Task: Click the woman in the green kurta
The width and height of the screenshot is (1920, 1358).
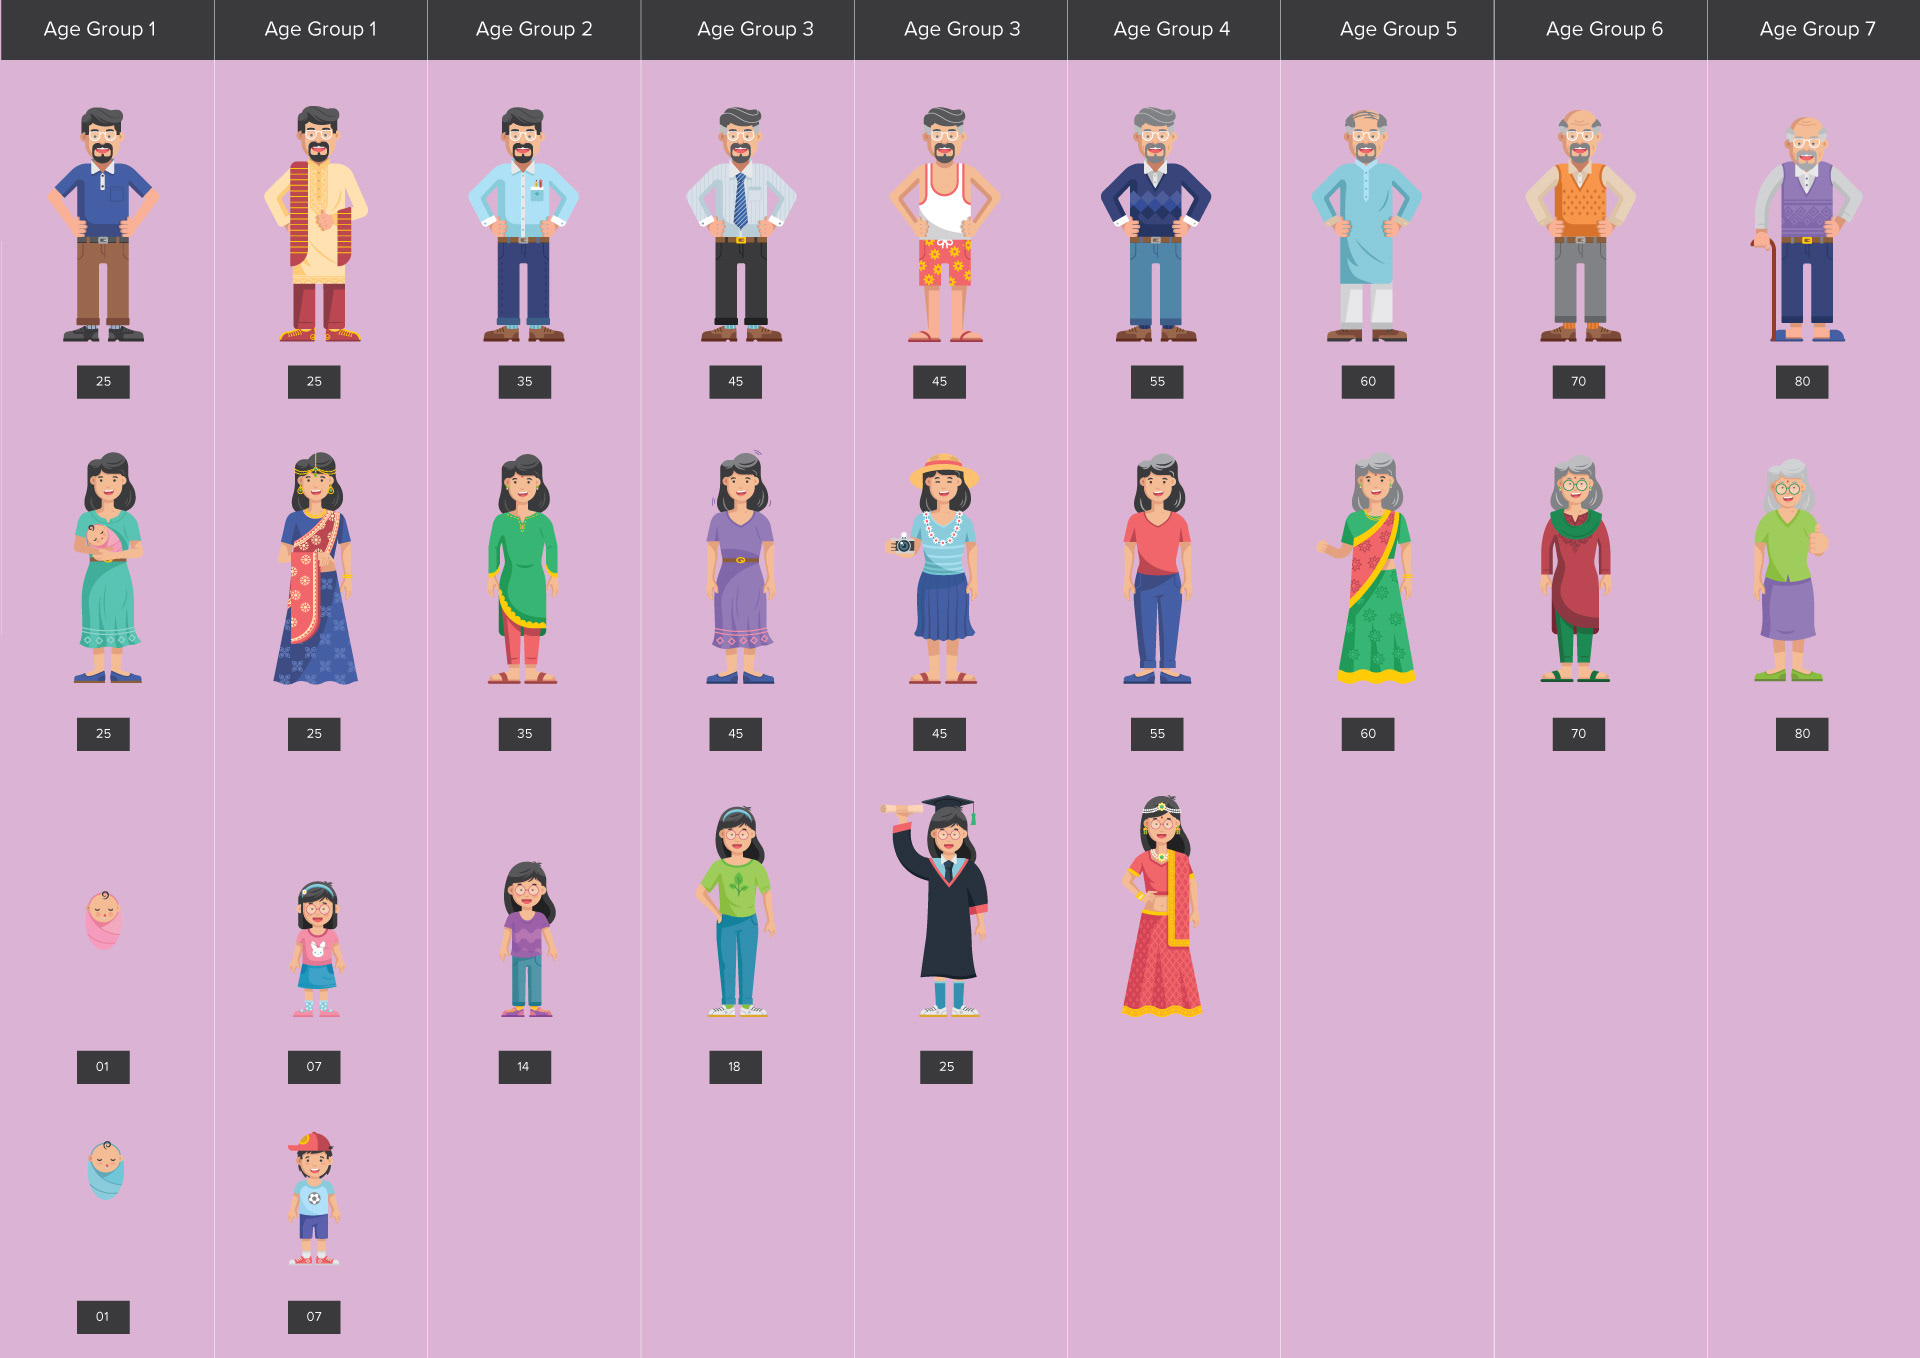Action: [523, 568]
